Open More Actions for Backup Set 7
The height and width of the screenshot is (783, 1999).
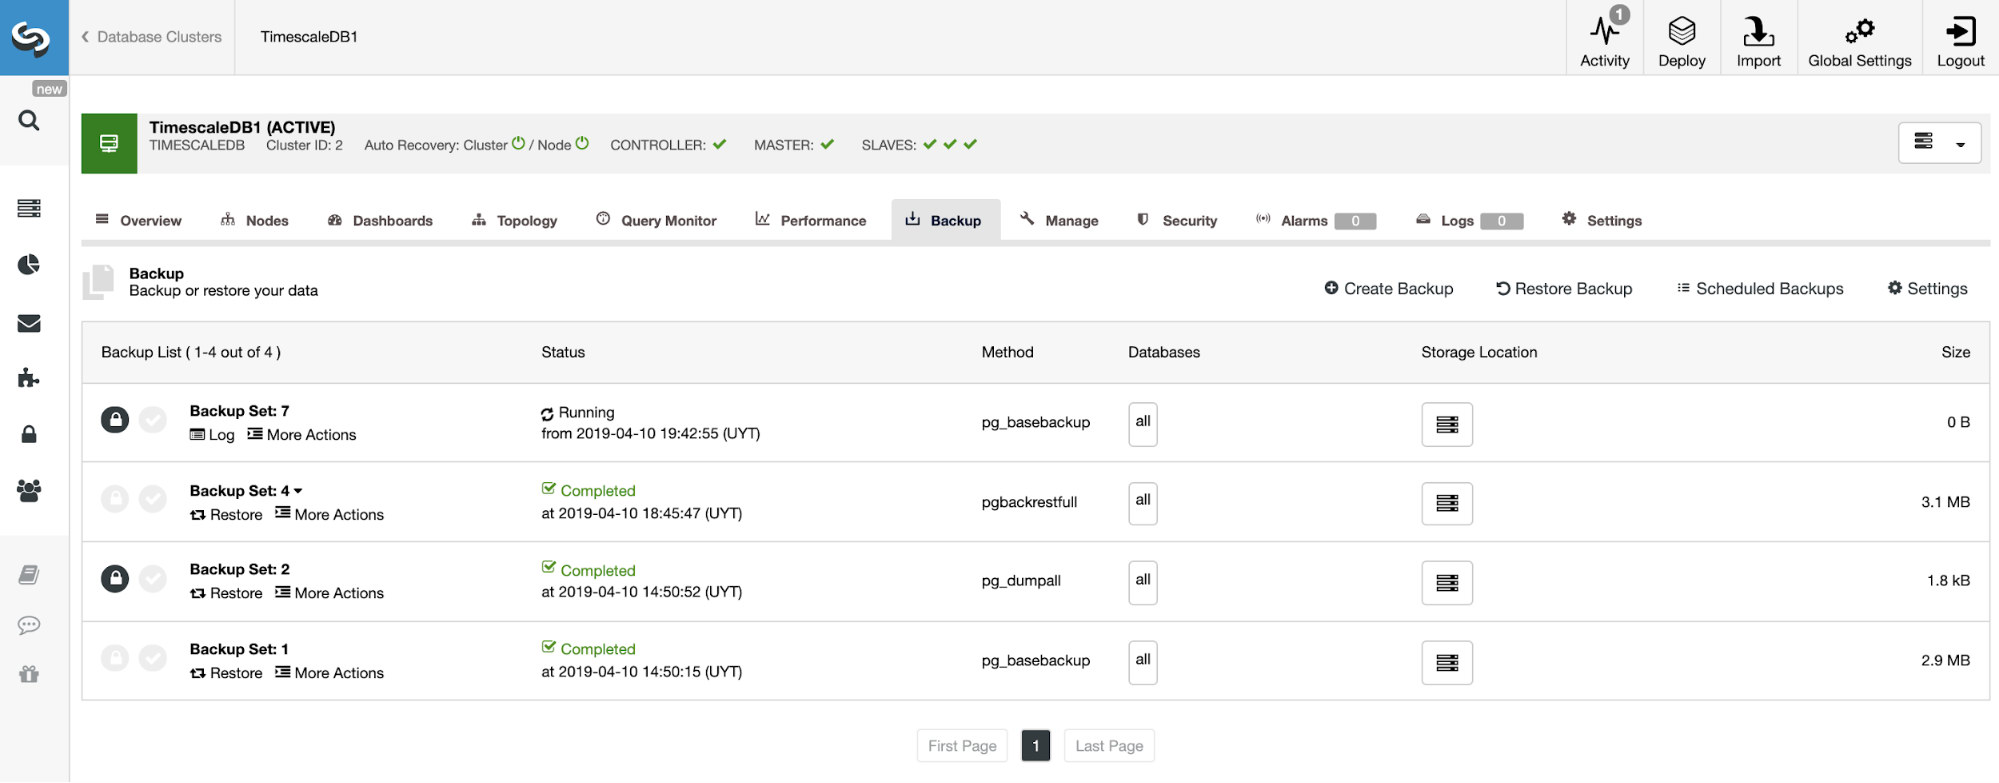click(x=302, y=435)
